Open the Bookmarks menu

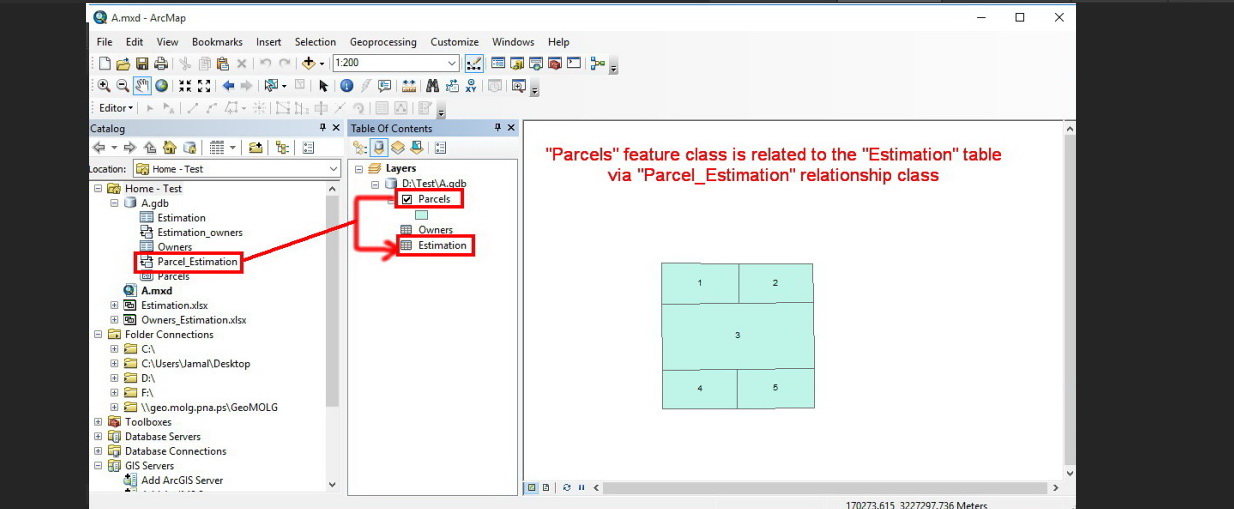point(217,42)
